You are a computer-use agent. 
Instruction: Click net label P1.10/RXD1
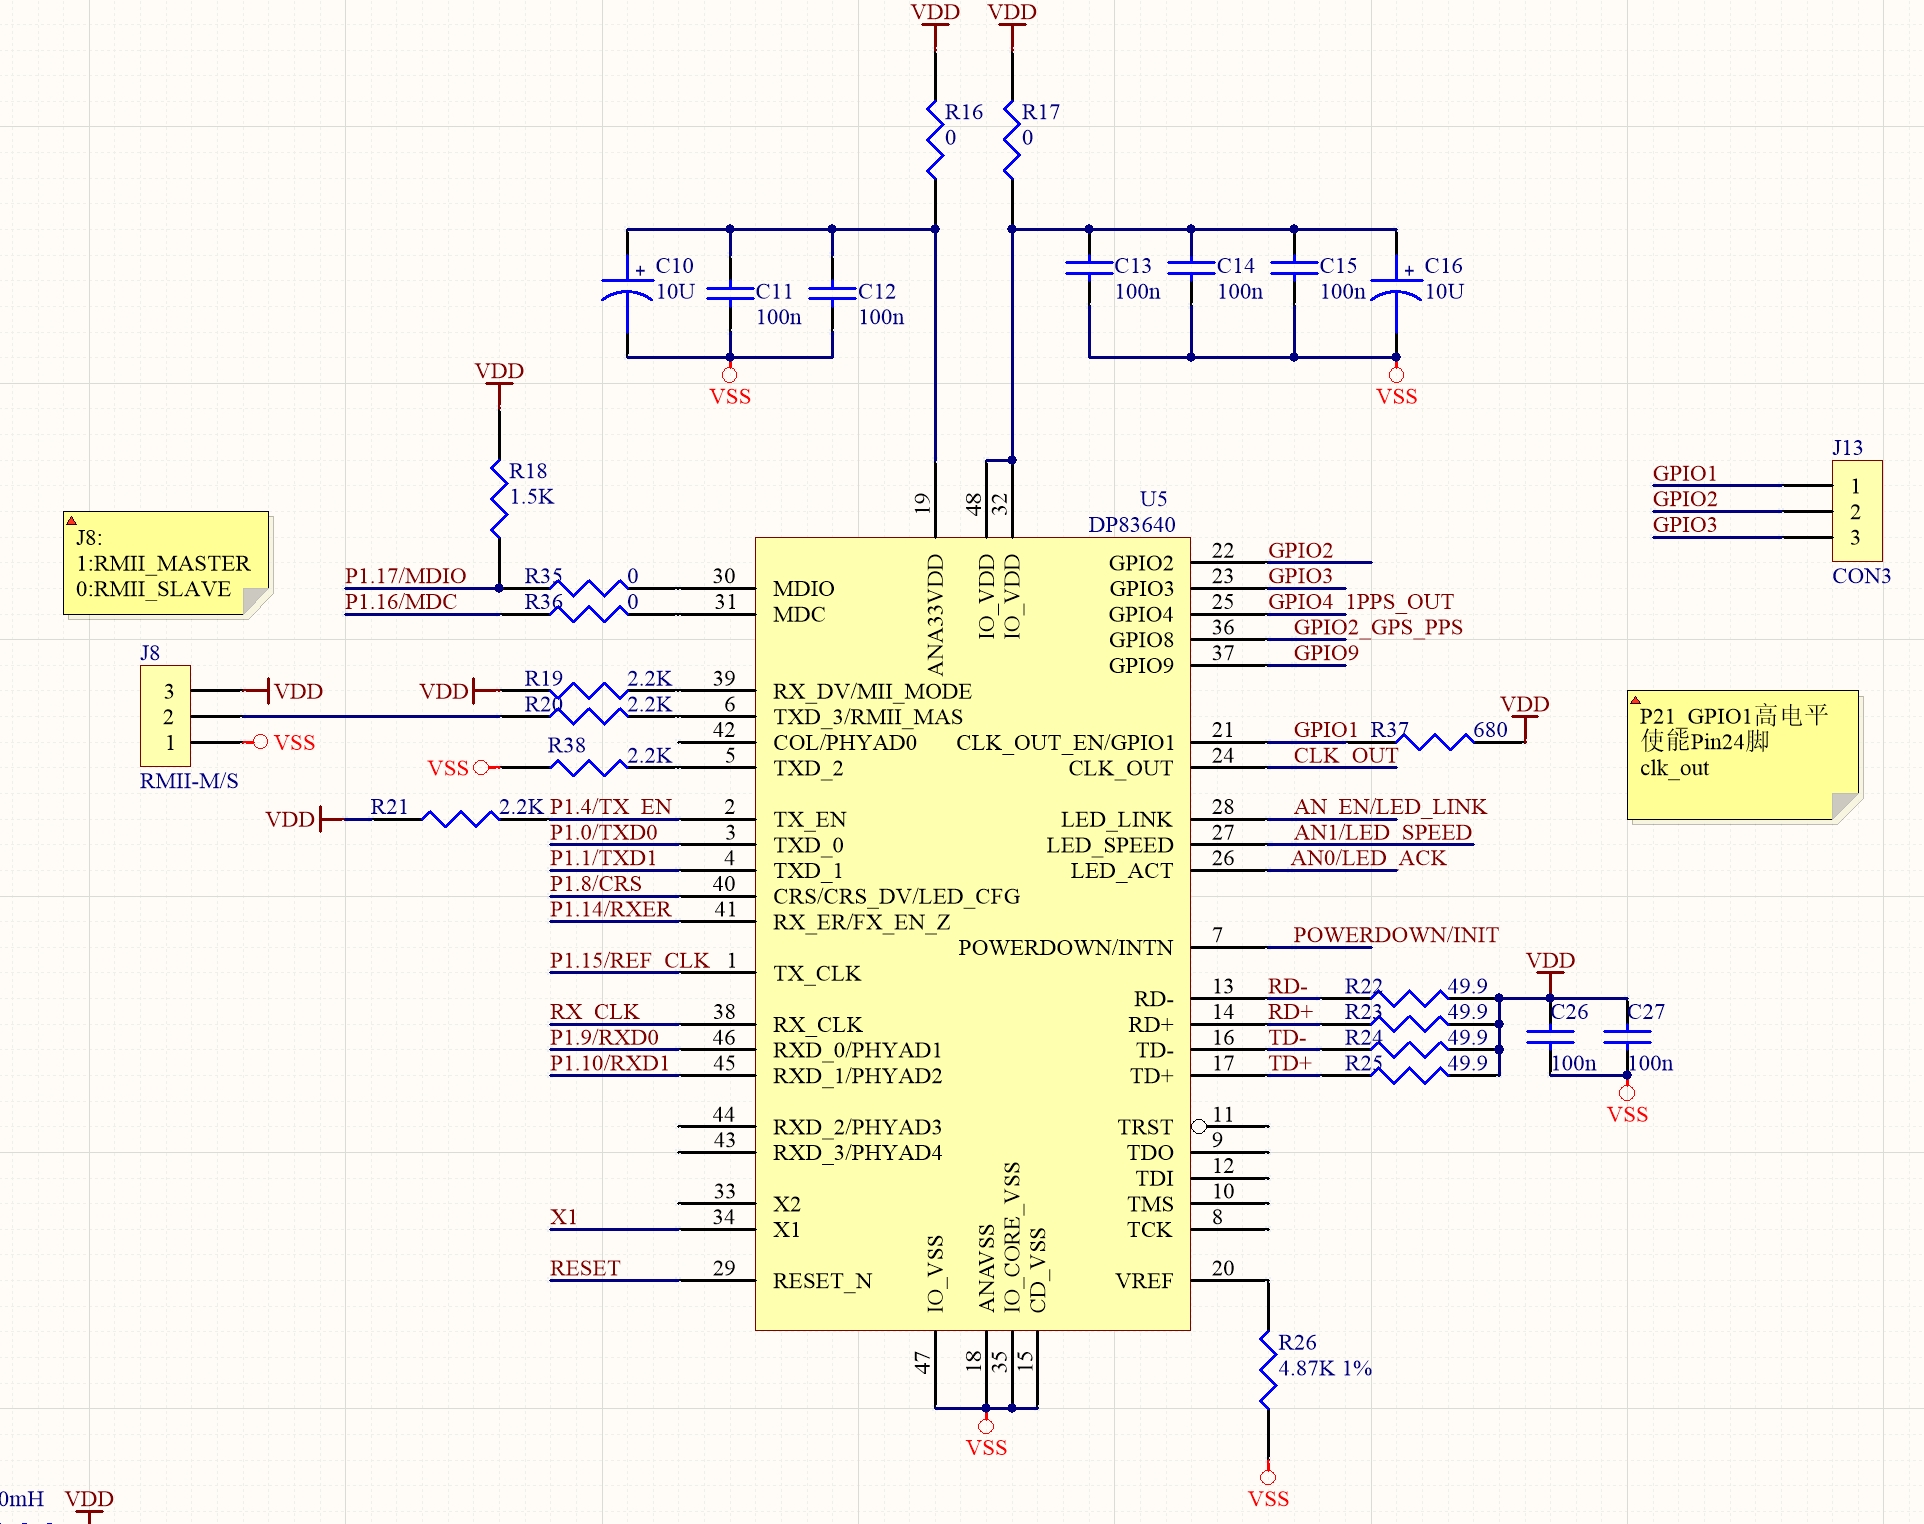point(609,1063)
